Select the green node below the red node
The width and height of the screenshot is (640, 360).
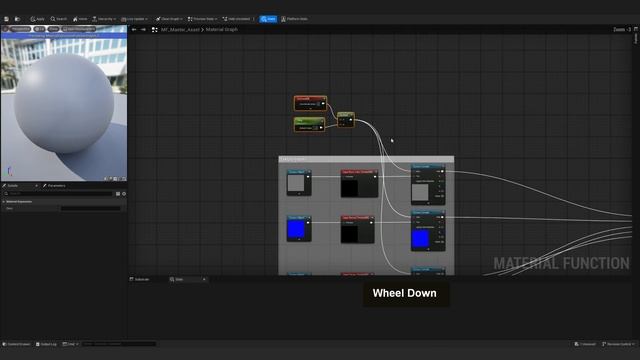[309, 124]
